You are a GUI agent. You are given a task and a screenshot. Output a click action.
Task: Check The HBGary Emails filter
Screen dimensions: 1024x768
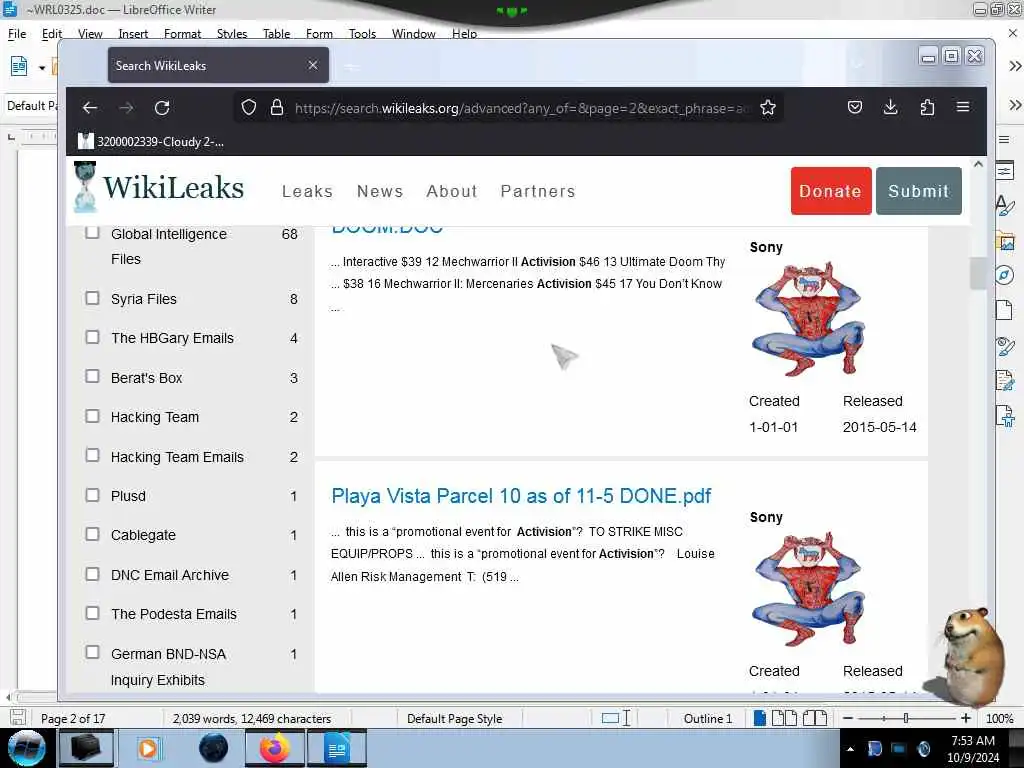point(92,337)
